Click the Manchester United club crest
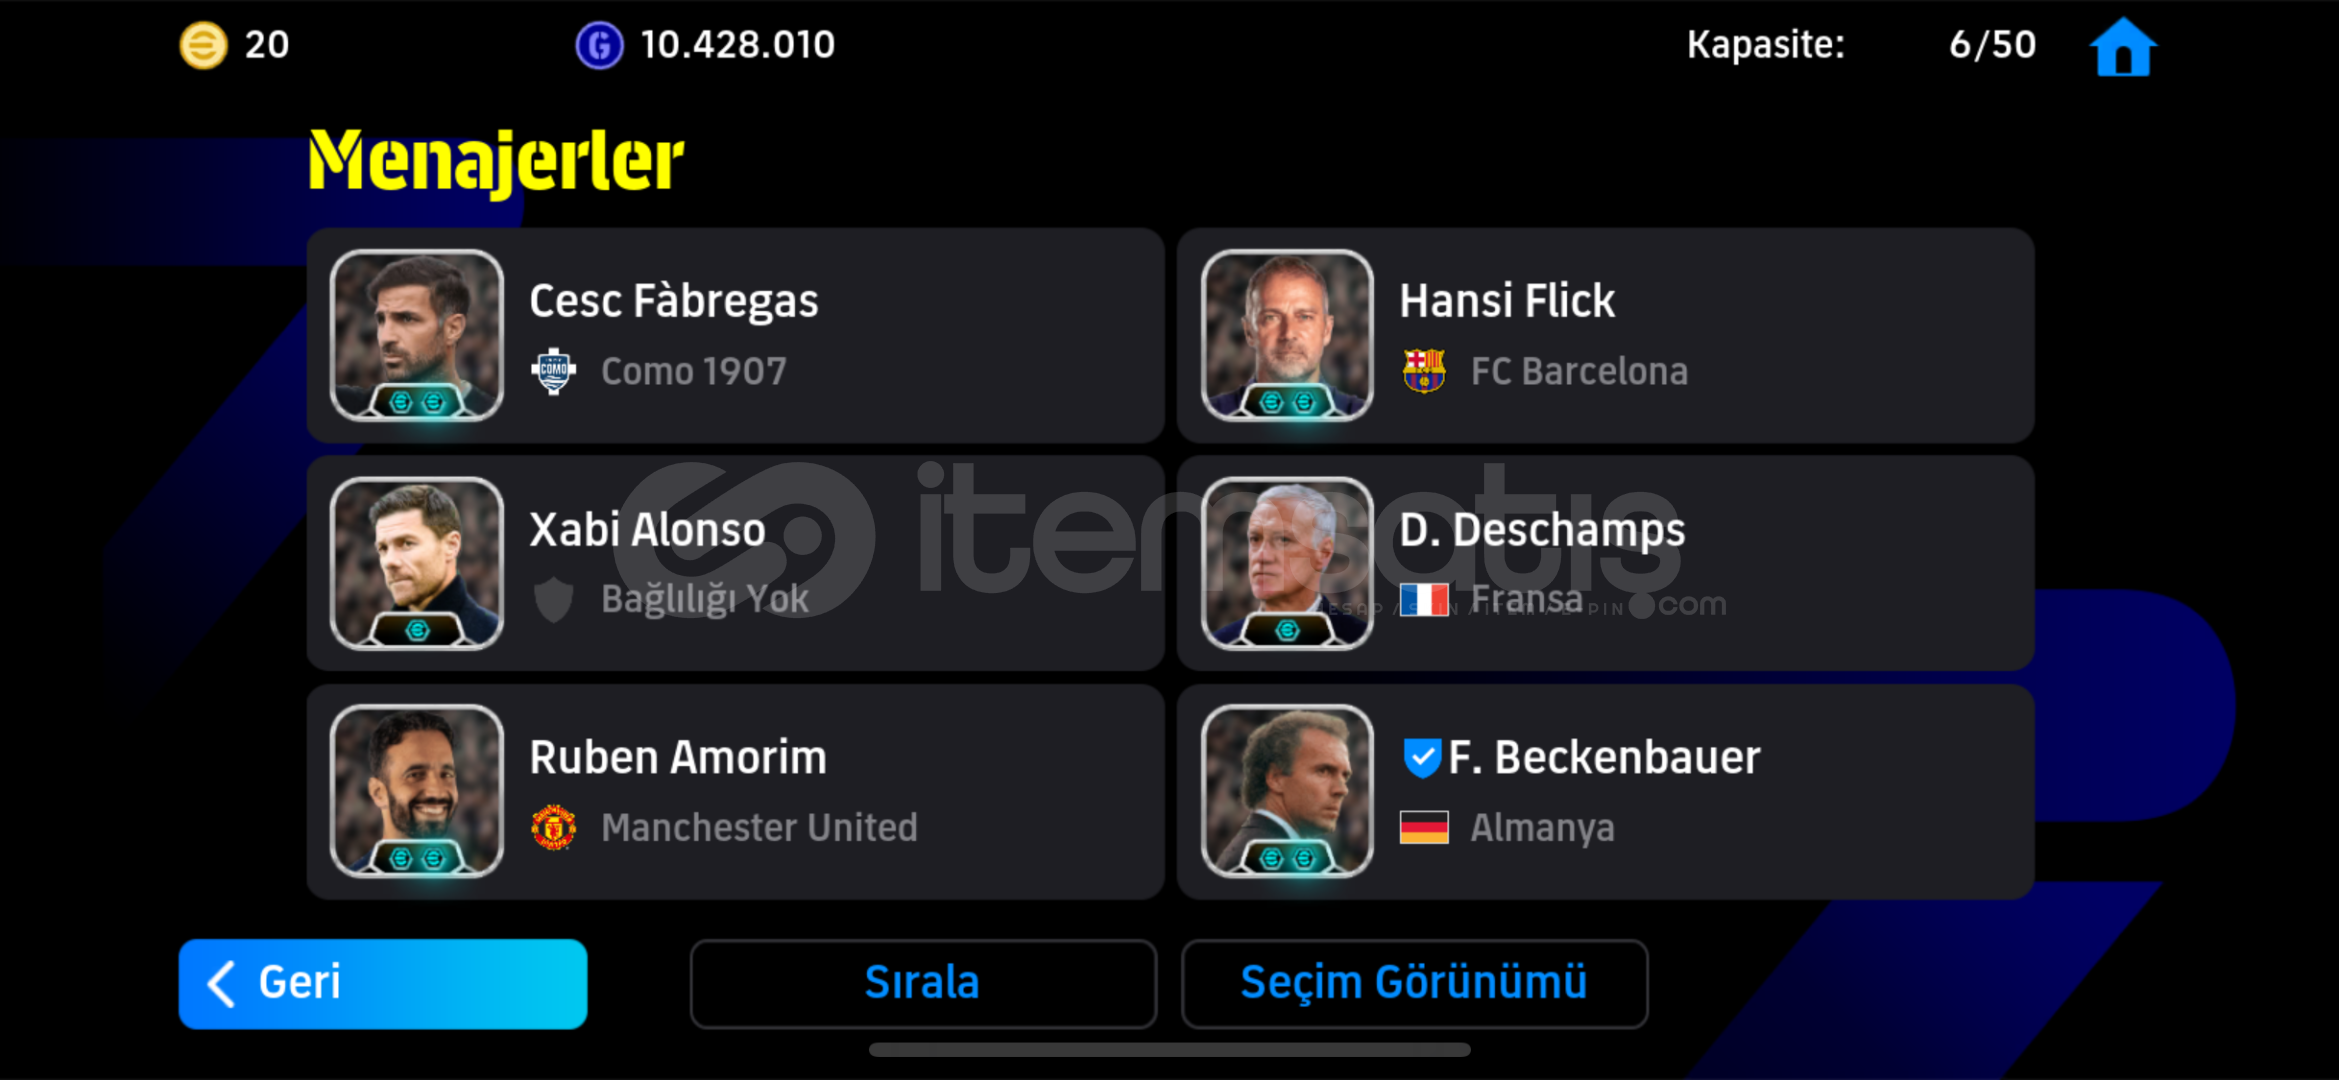The height and width of the screenshot is (1080, 2339). [554, 827]
